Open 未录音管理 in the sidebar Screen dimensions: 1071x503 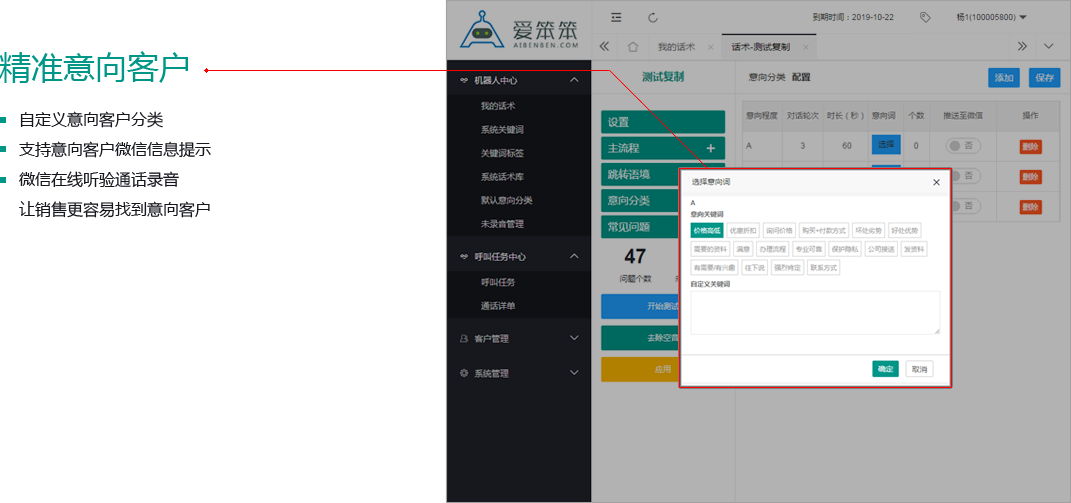point(502,223)
